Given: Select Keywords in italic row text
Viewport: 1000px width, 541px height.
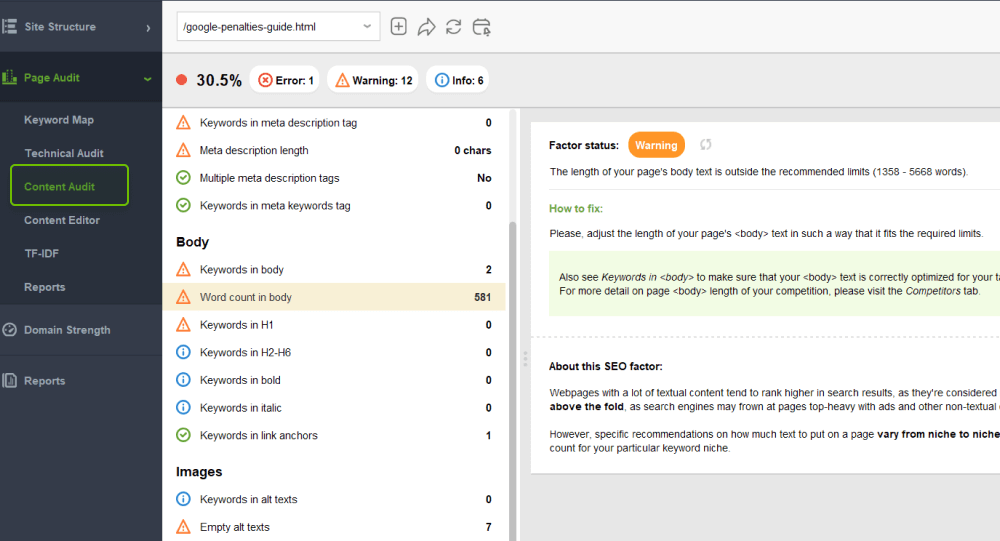Looking at the screenshot, I should click(x=241, y=407).
